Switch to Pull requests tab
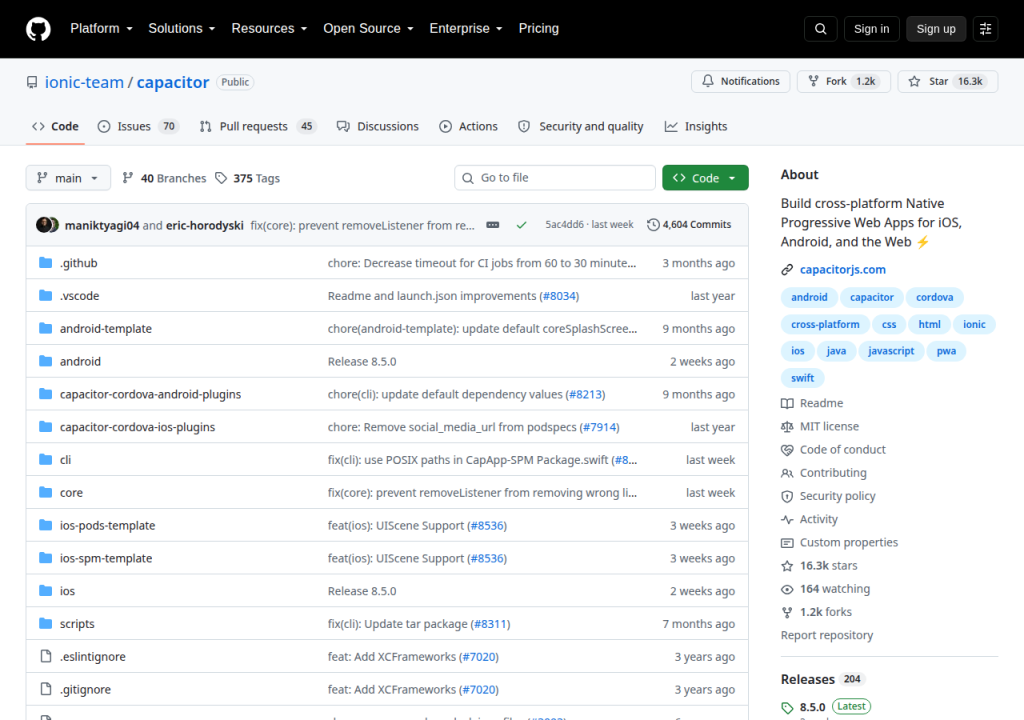 click(x=258, y=127)
